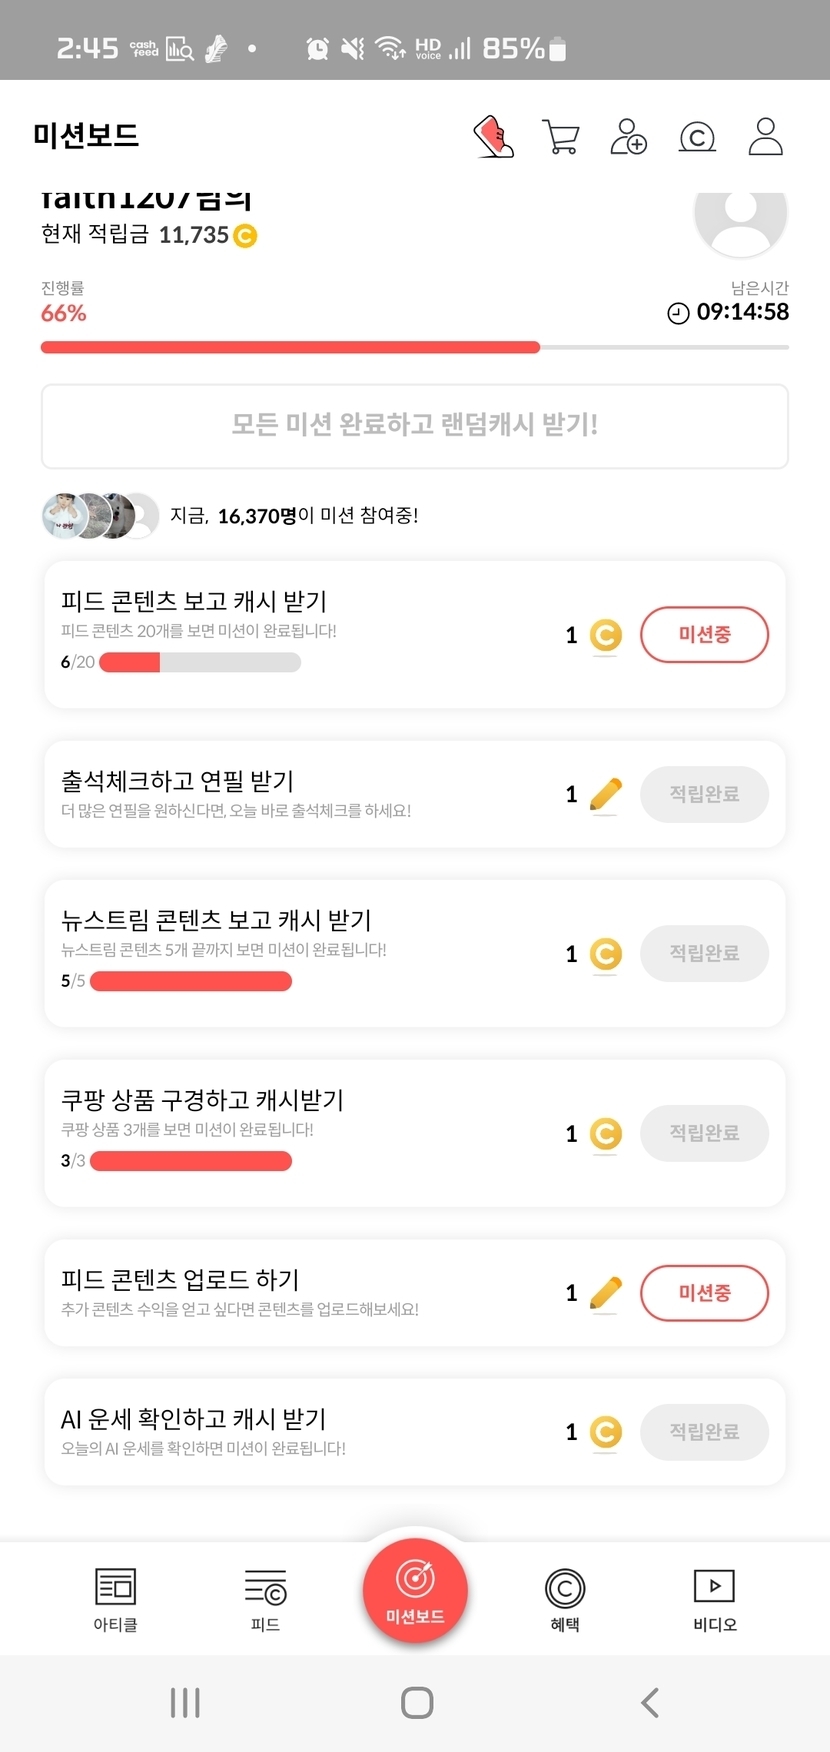Tap 미션중 button for 피드 콘텐츠 업로드 하기
The height and width of the screenshot is (1752, 830).
(704, 1292)
